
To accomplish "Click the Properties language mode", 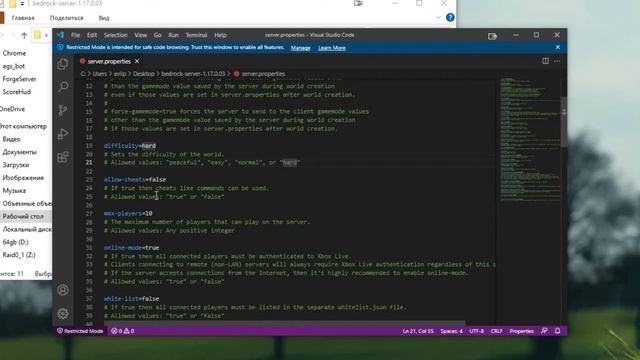I will pos(522,331).
